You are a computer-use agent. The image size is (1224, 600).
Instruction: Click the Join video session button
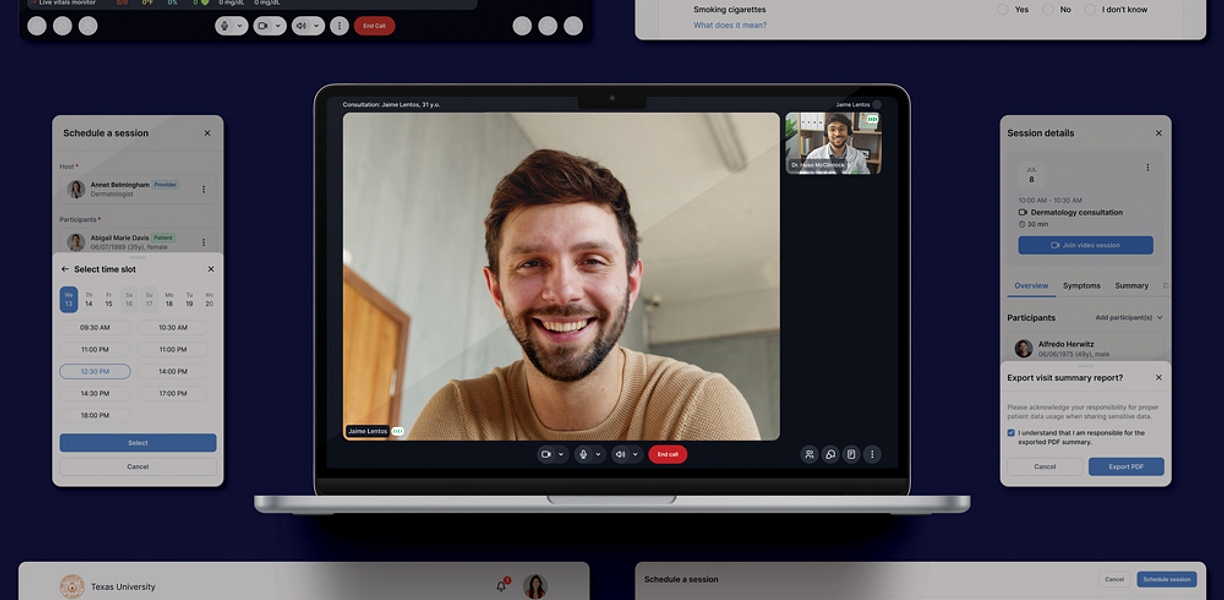(1085, 245)
